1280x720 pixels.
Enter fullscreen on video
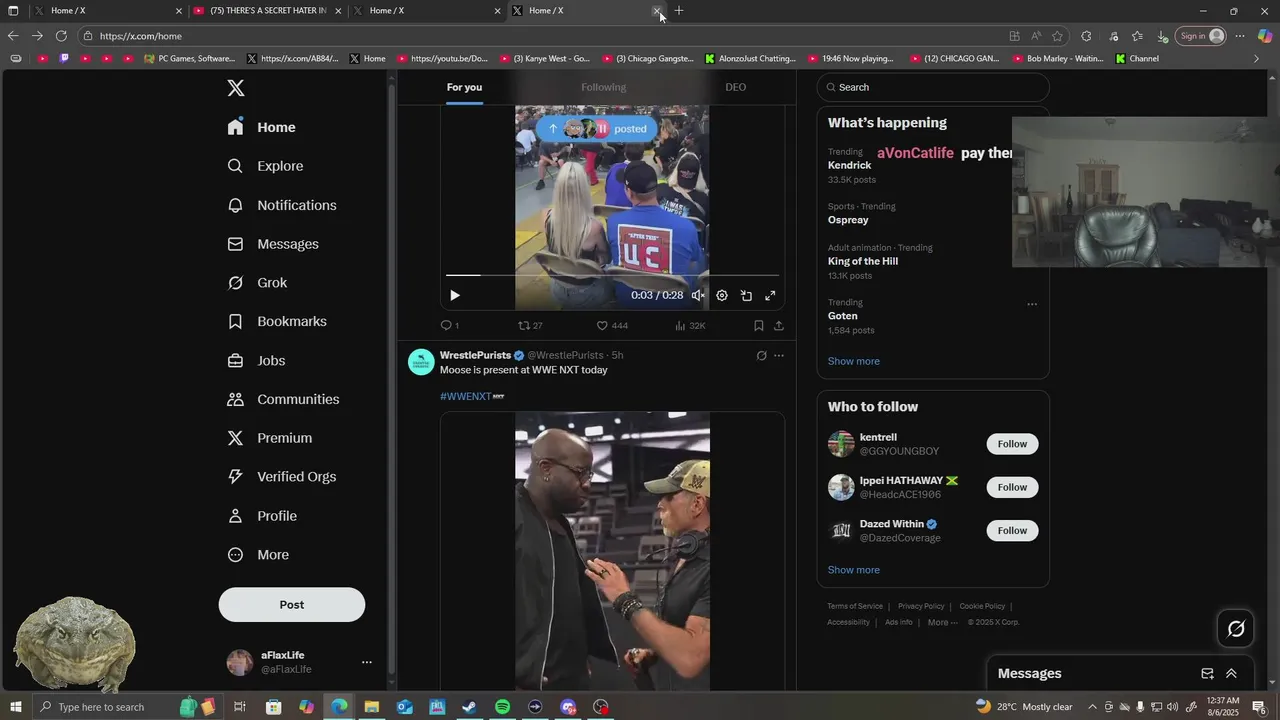tap(770, 296)
